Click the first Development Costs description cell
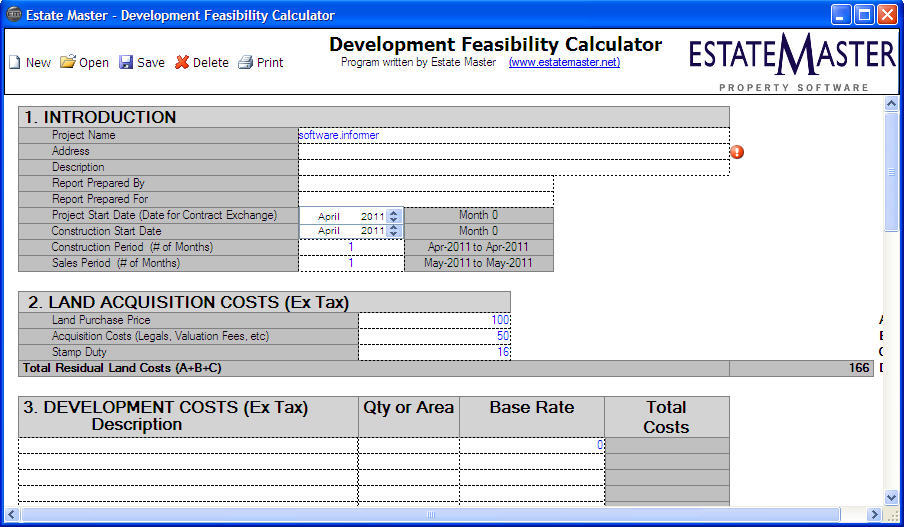 188,445
